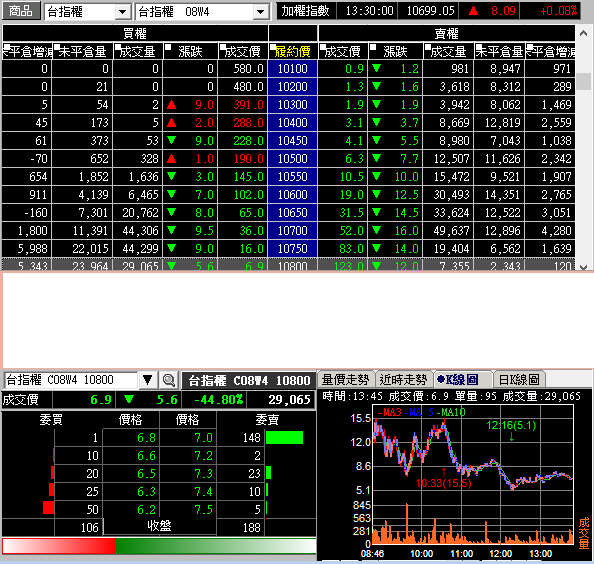Screen dimensions: 594x564
Task: Select the 10100 strike price cell
Action: (292, 69)
